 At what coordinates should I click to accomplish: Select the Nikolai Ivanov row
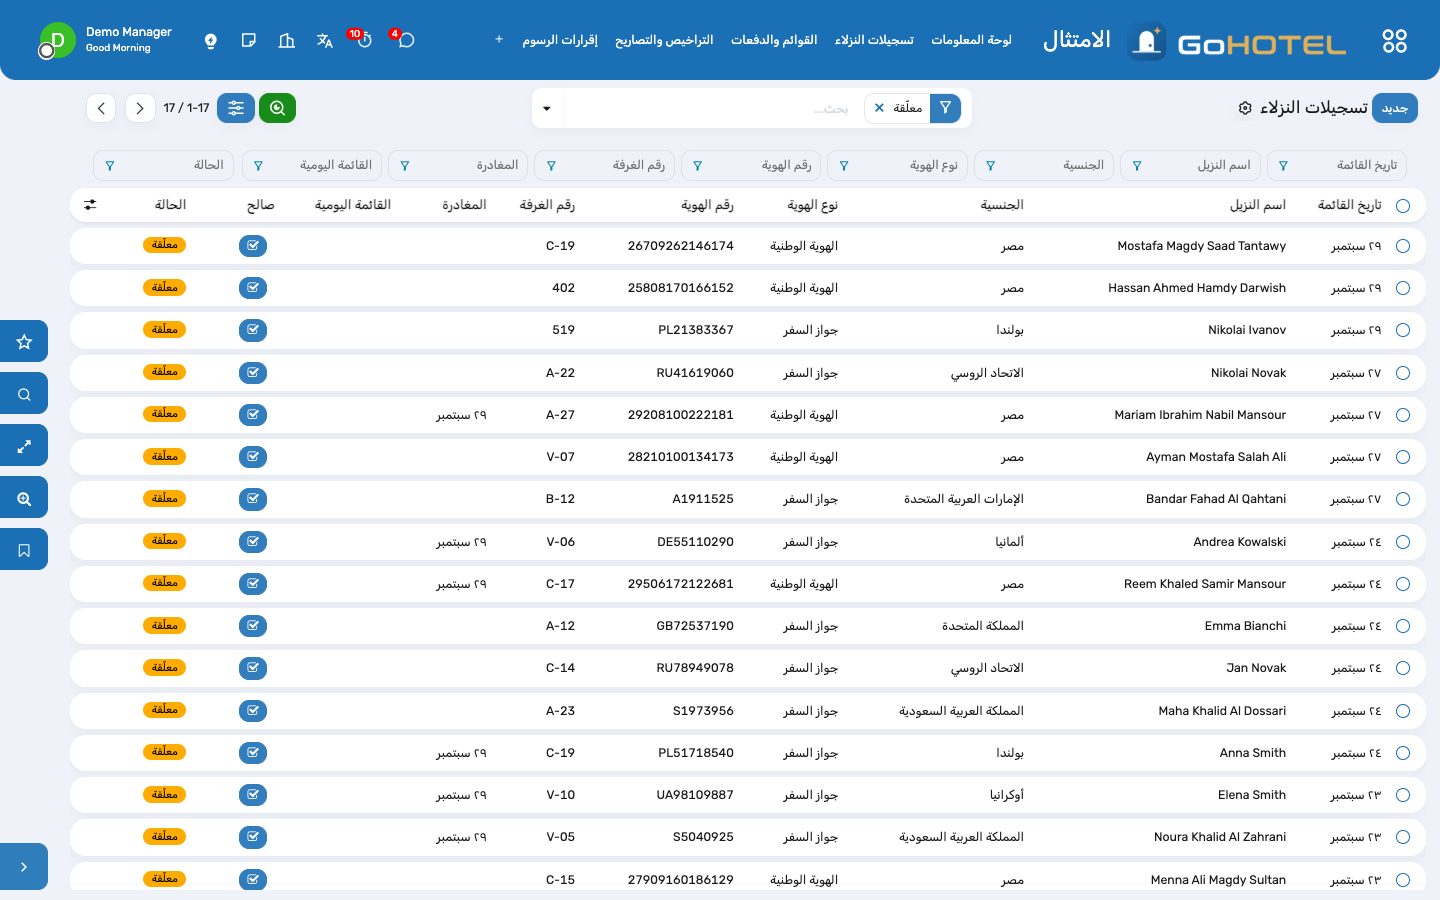(x=1403, y=330)
